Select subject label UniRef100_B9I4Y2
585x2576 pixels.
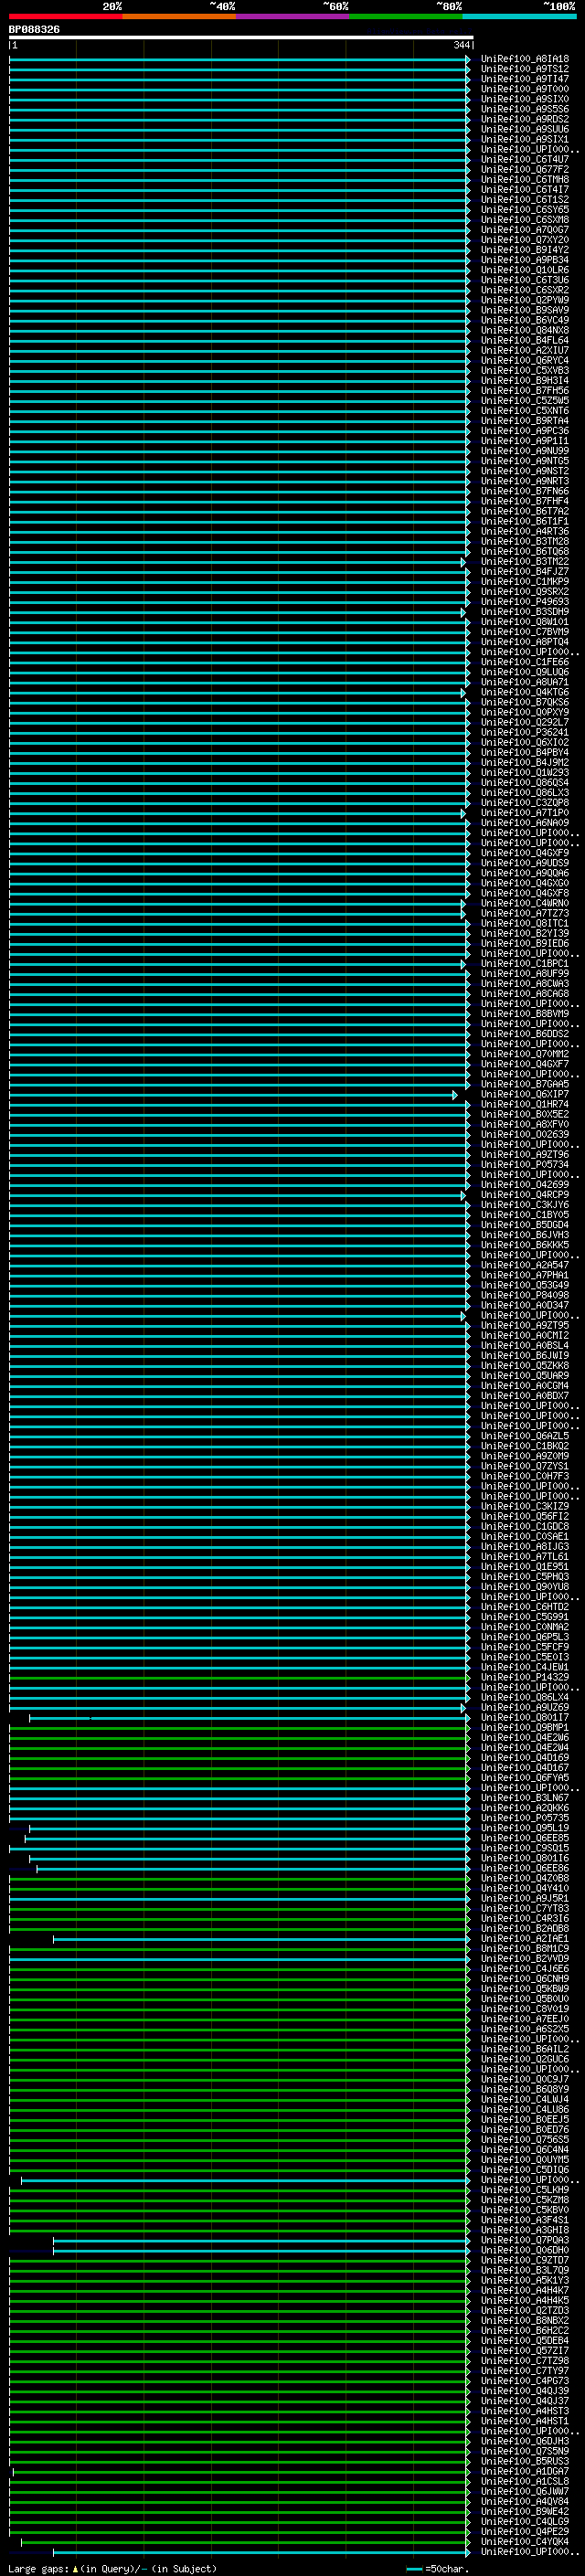[524, 250]
